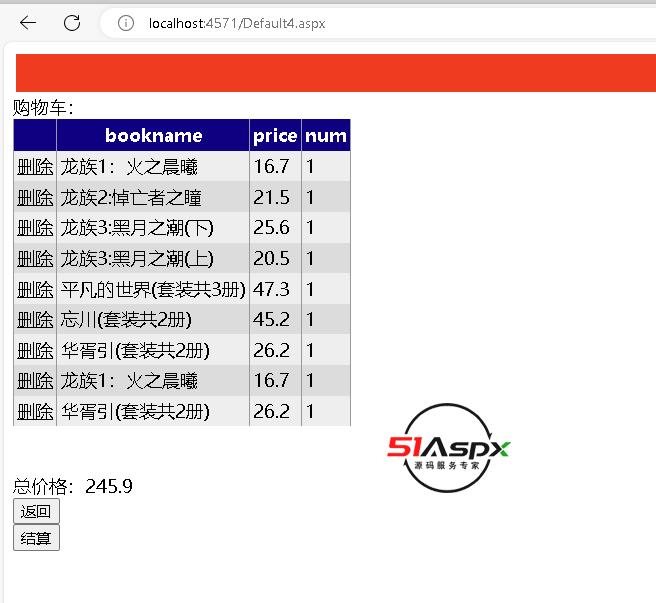Select book title 龙族3:黑月之潮(下)
The image size is (656, 603).
point(137,228)
